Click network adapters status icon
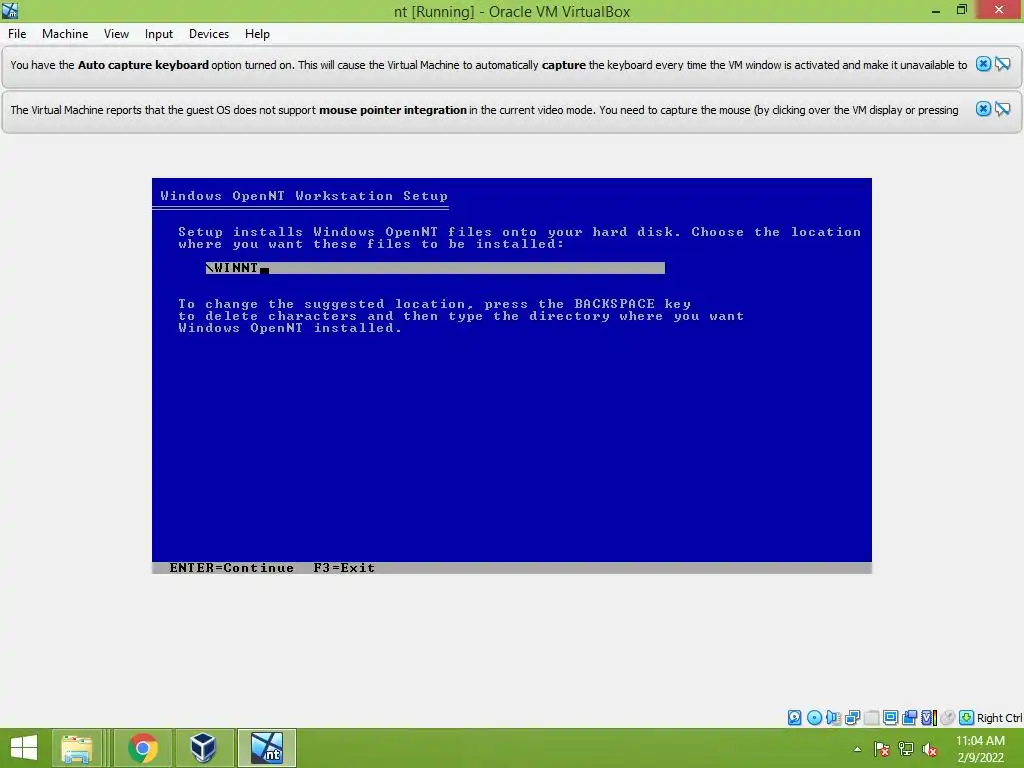This screenshot has width=1024, height=768. click(852, 718)
